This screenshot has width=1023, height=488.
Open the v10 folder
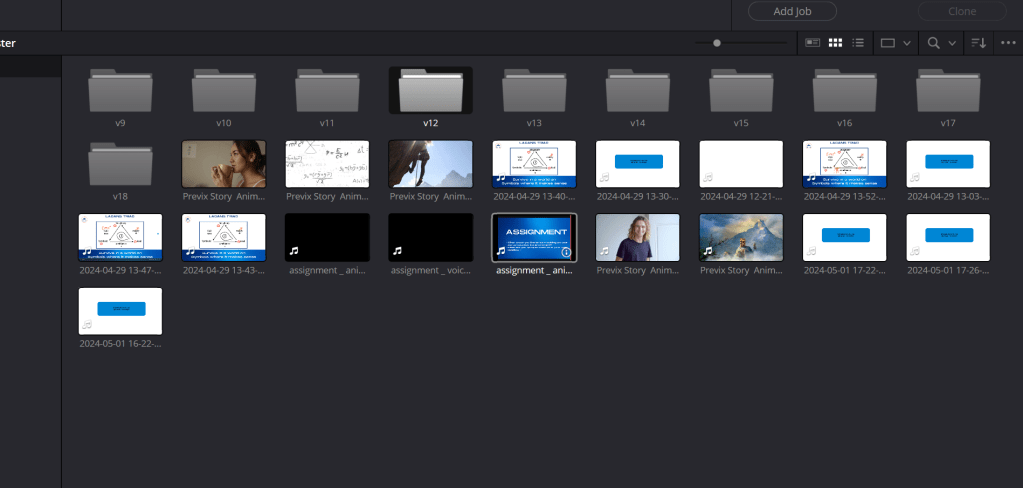click(224, 91)
